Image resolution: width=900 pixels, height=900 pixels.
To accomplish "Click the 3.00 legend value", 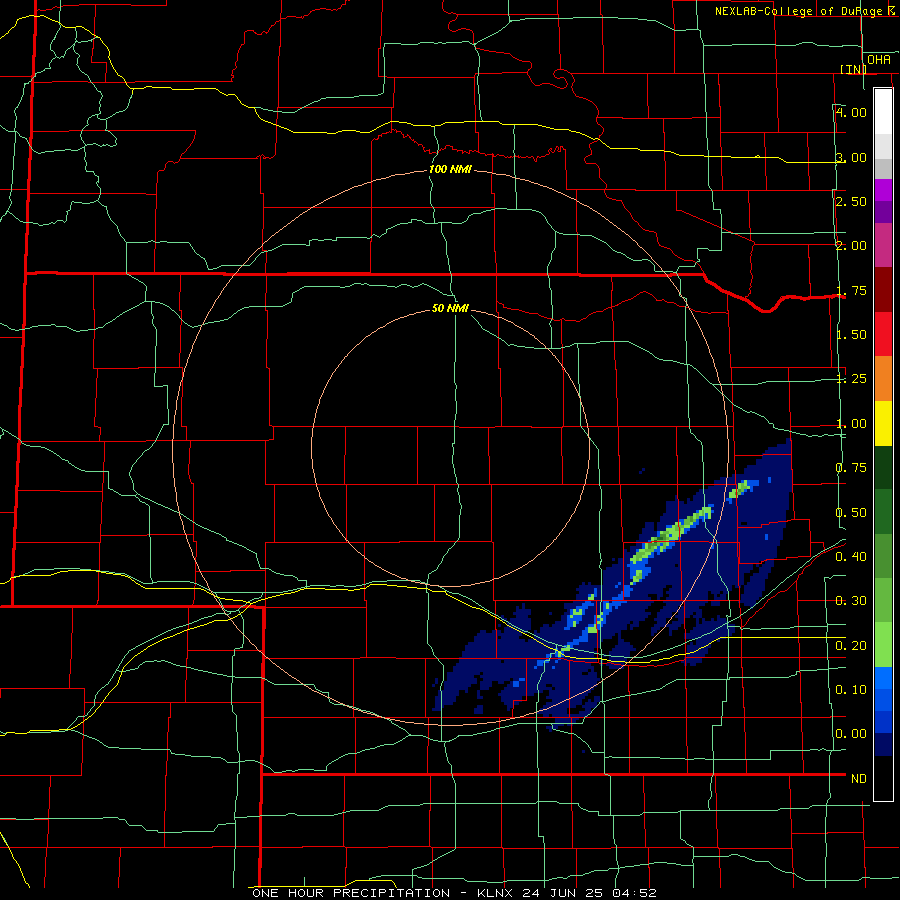I will (x=851, y=157).
